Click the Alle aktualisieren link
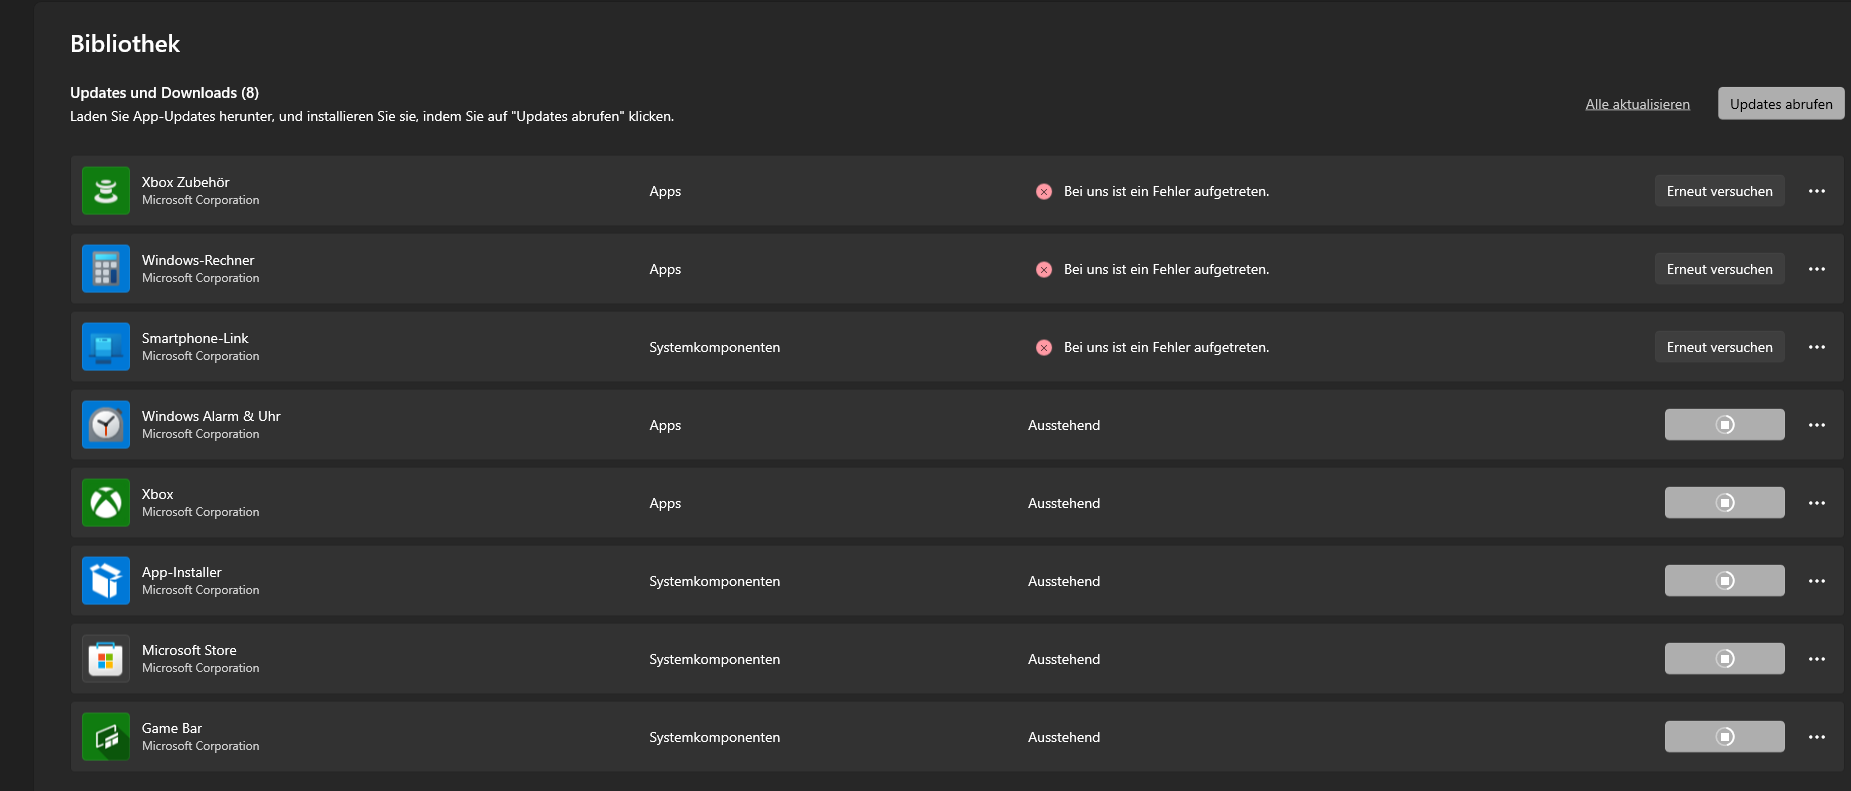1851x791 pixels. (1637, 104)
